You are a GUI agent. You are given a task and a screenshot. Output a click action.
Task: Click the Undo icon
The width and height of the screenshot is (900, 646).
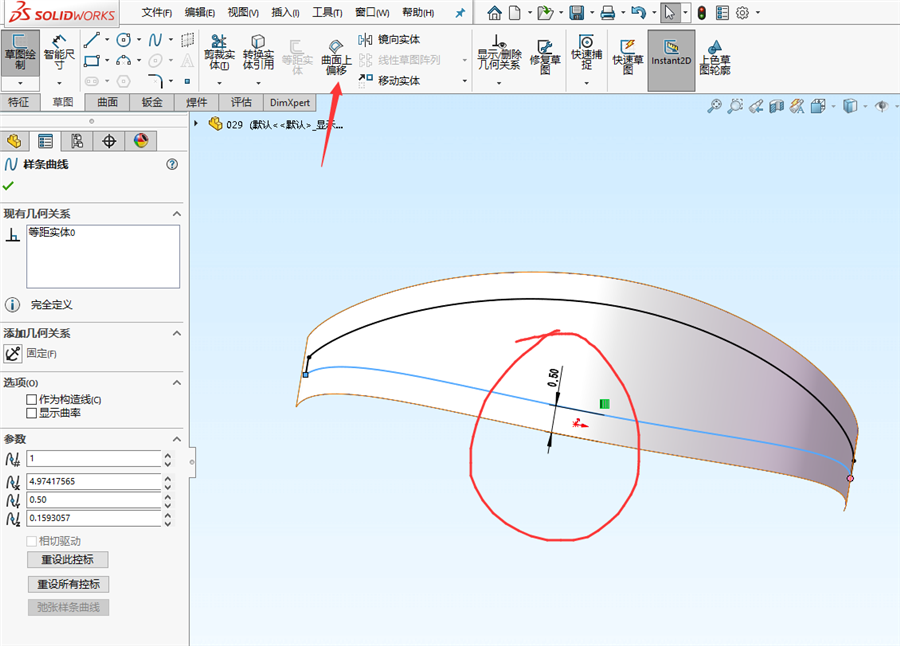click(x=638, y=13)
